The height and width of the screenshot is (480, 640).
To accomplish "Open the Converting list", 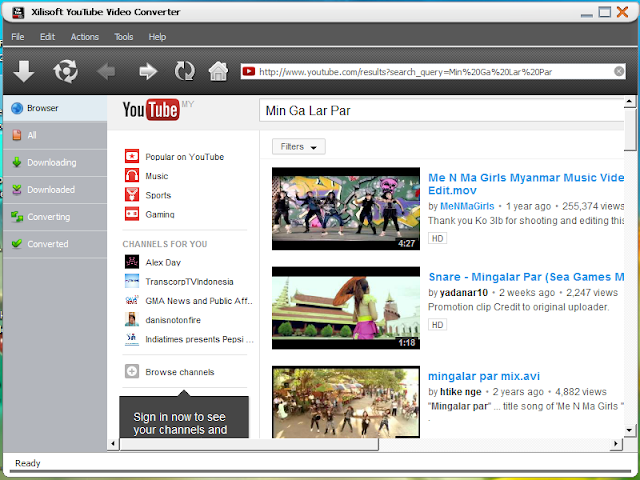I will (55, 217).
